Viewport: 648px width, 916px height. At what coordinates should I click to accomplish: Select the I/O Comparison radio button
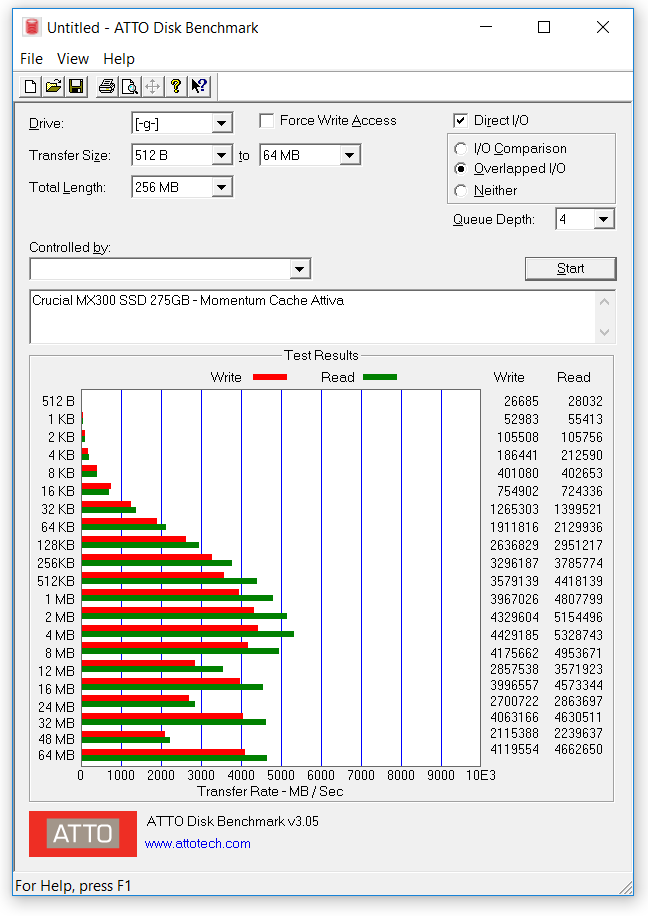(460, 149)
